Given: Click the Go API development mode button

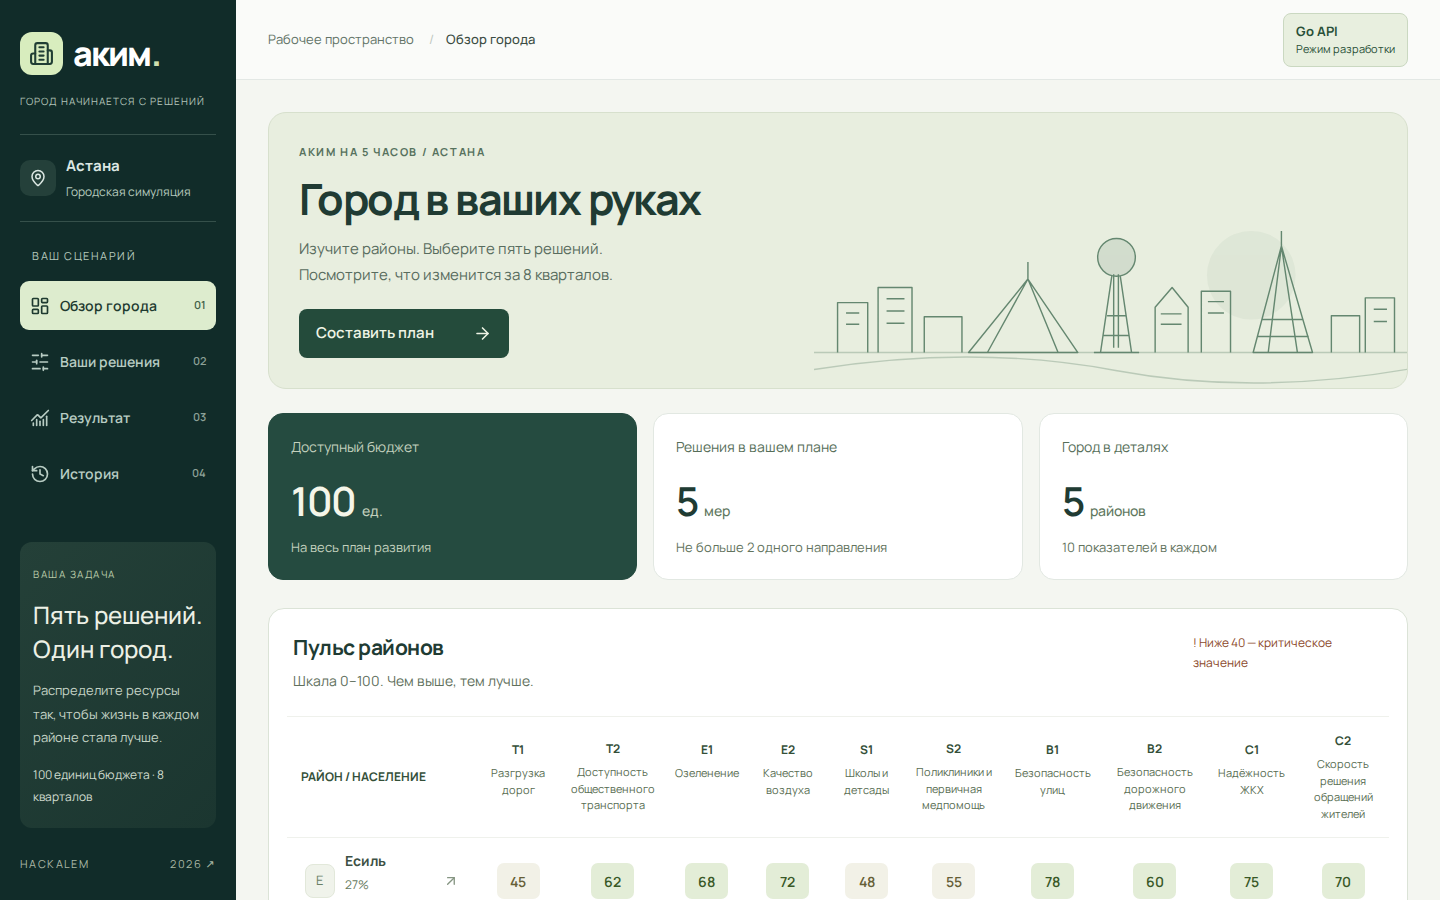Looking at the screenshot, I should (x=1345, y=40).
